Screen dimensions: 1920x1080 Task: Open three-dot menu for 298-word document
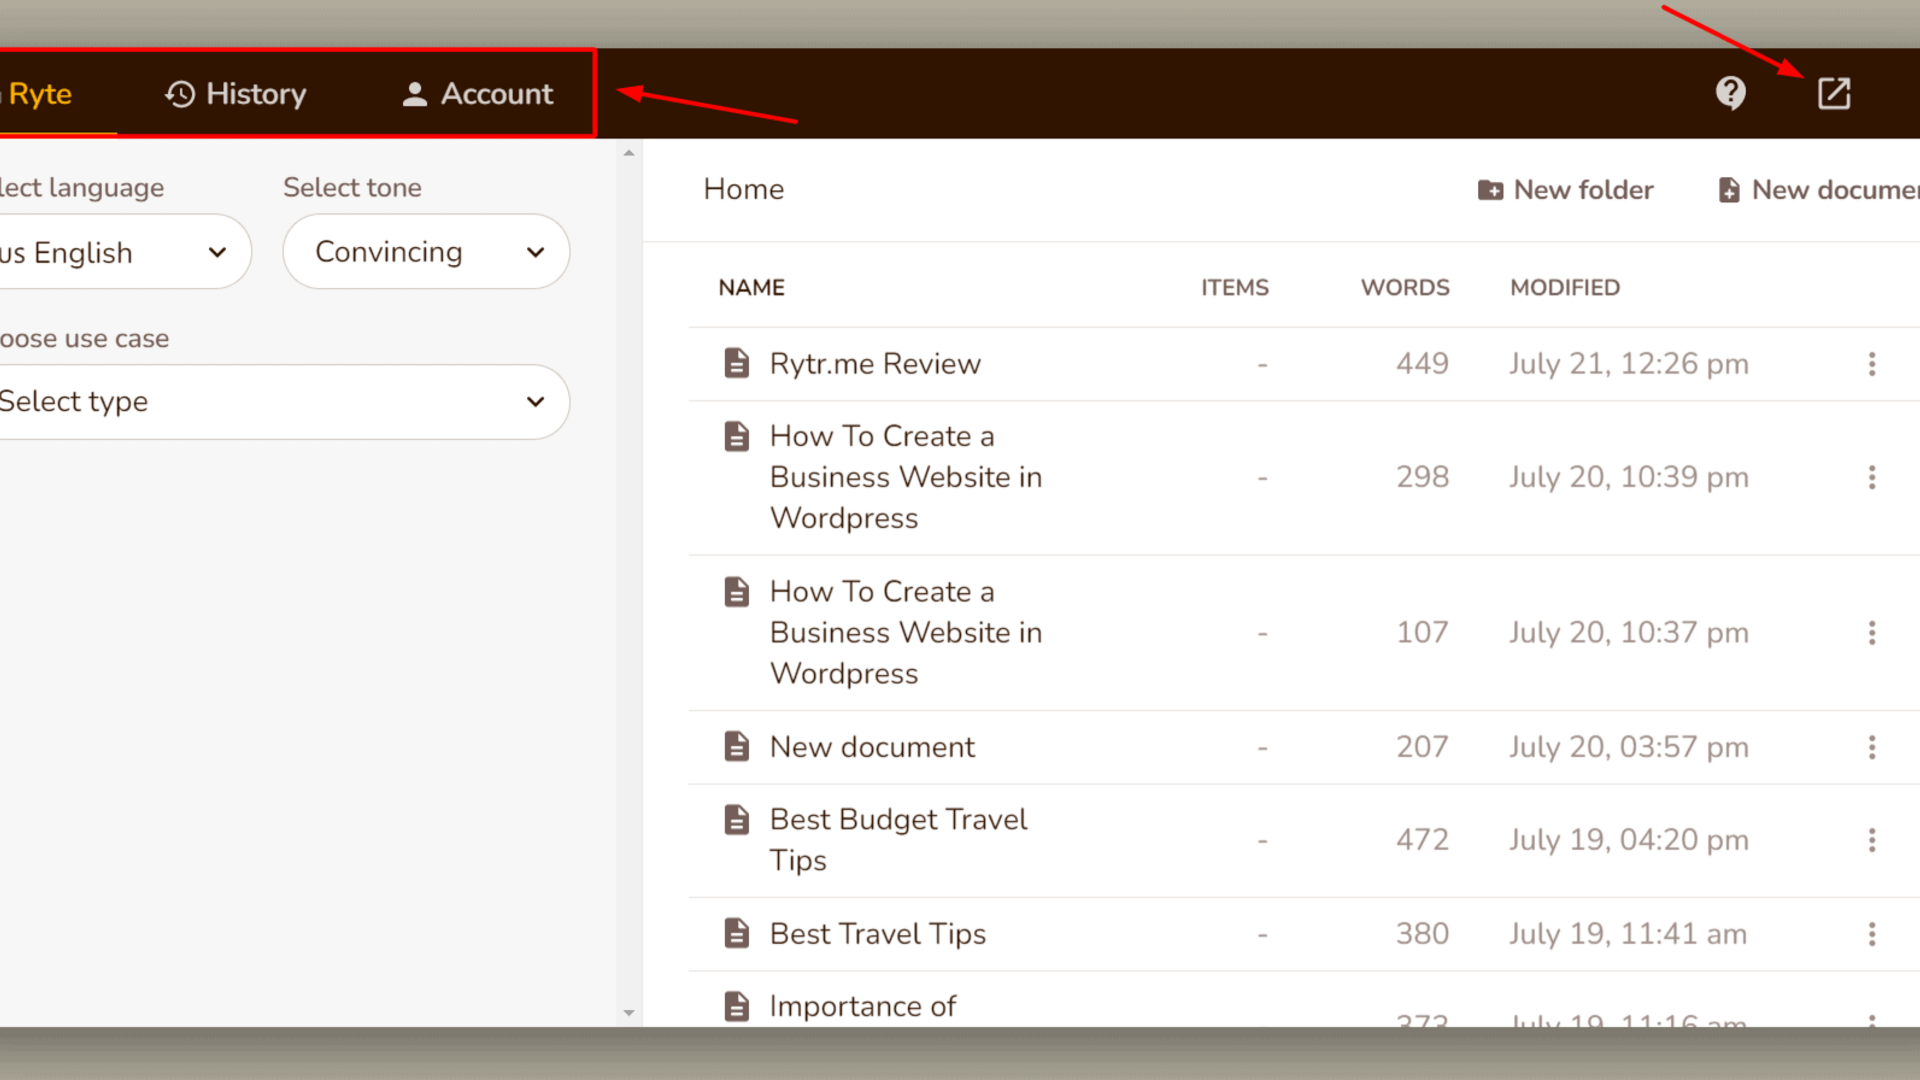[x=1871, y=477]
